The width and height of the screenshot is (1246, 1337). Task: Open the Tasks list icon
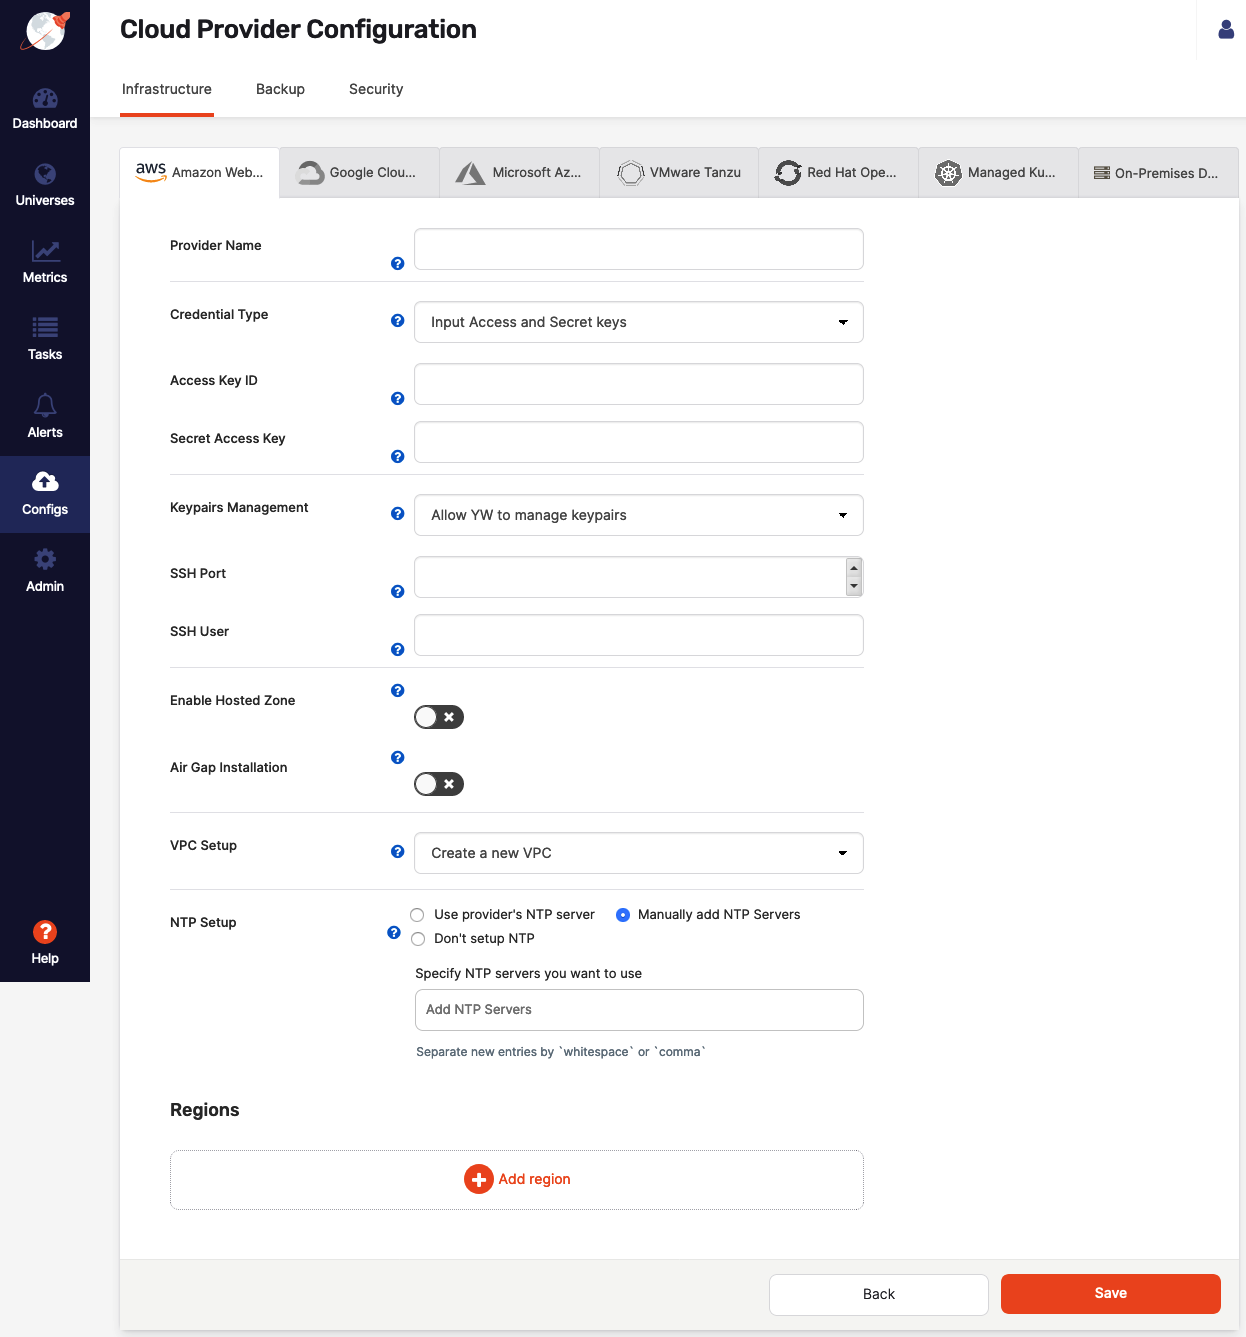tap(45, 328)
